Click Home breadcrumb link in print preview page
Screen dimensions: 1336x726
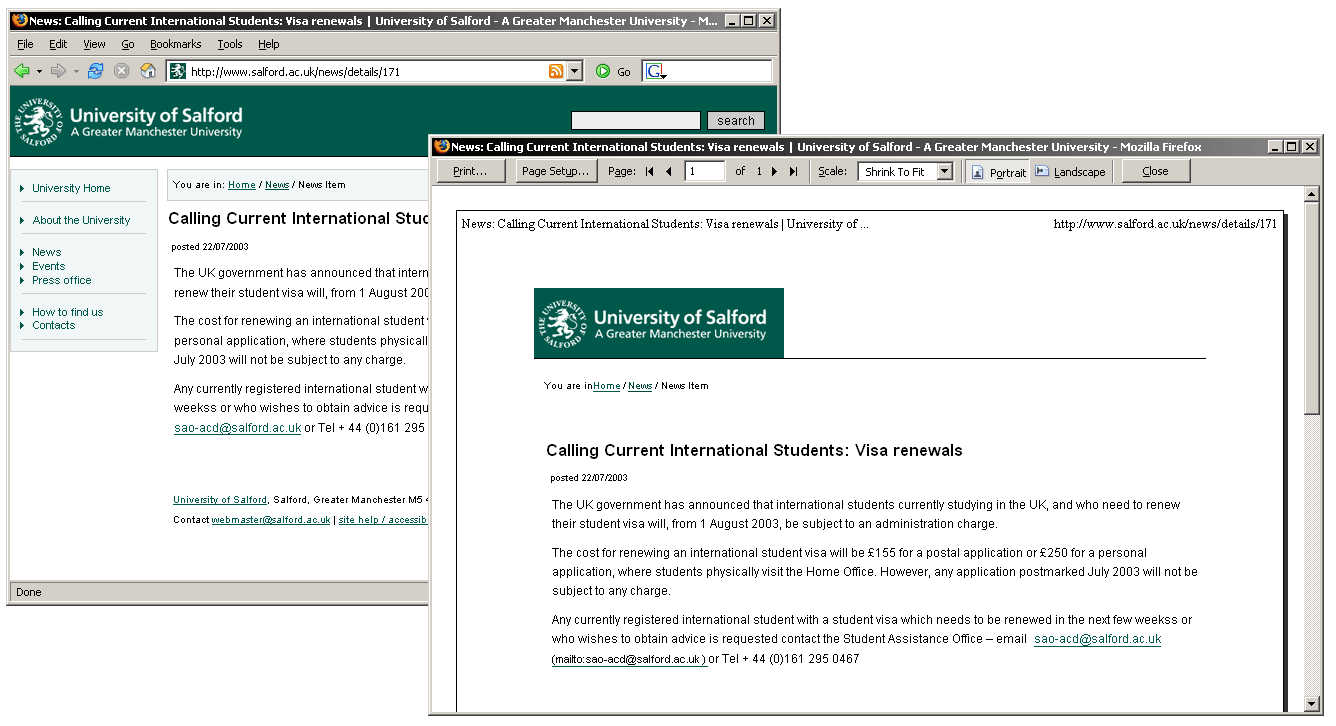(607, 386)
